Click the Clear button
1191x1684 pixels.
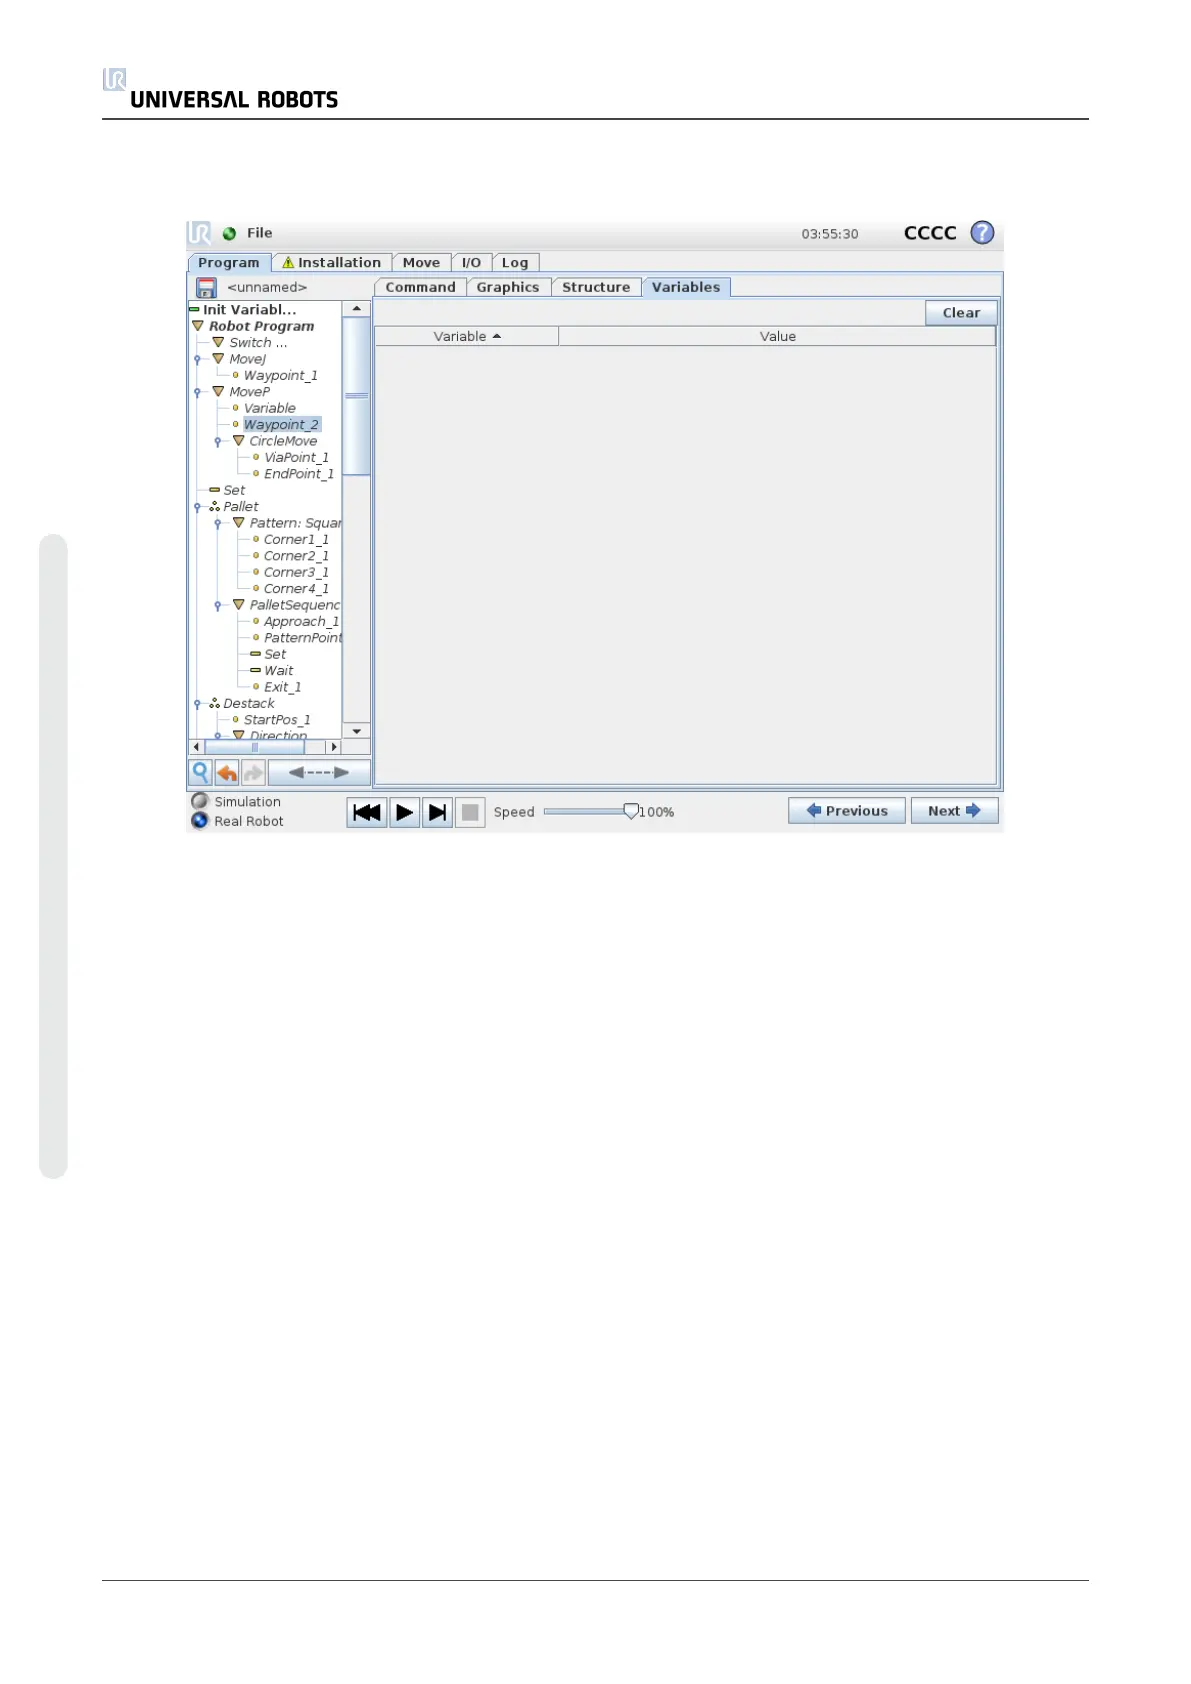click(x=961, y=313)
